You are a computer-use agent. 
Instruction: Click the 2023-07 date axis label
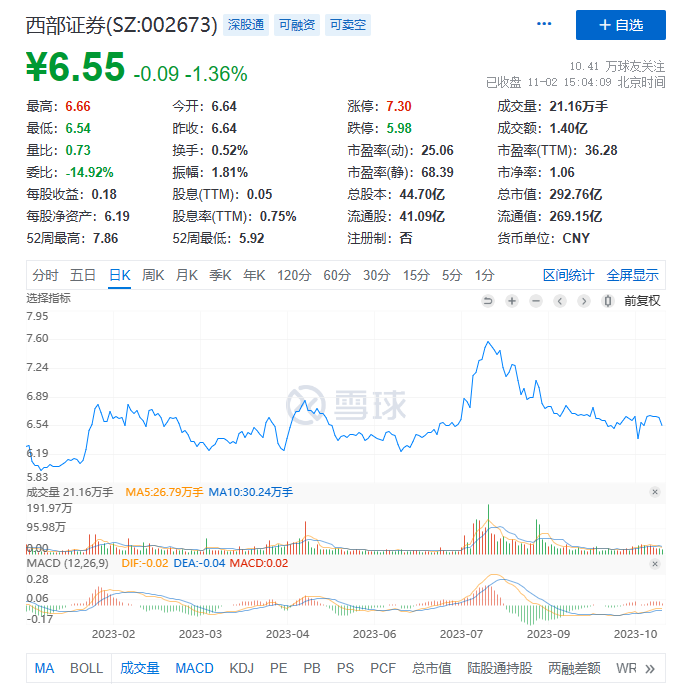(x=461, y=634)
